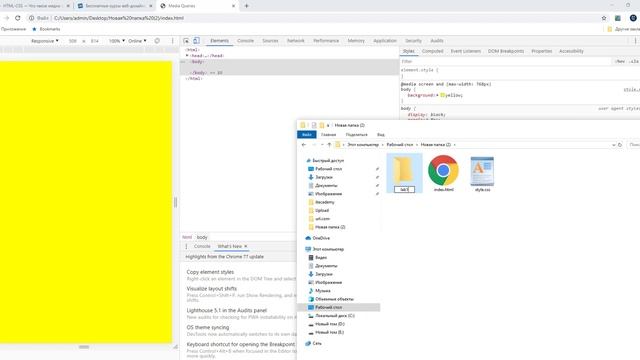Viewport: 640px width, 360px height.
Task: Go up one folder in Explorer
Action: [x=329, y=145]
